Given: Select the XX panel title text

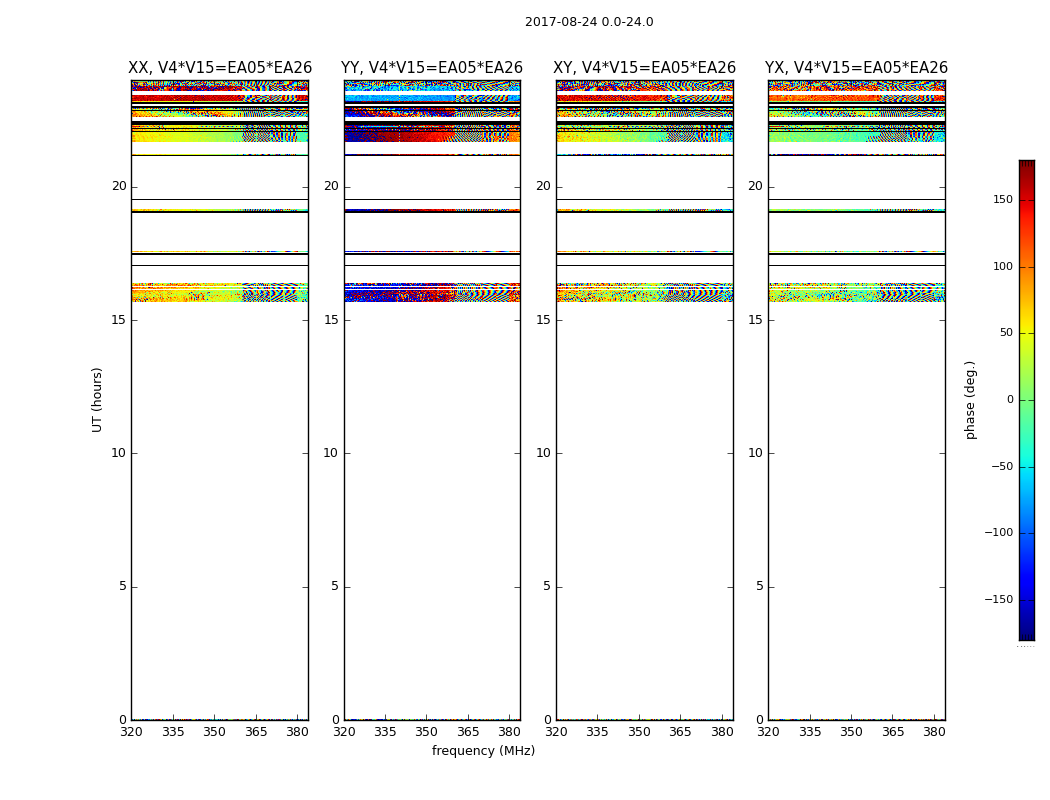Looking at the screenshot, I should point(220,68).
